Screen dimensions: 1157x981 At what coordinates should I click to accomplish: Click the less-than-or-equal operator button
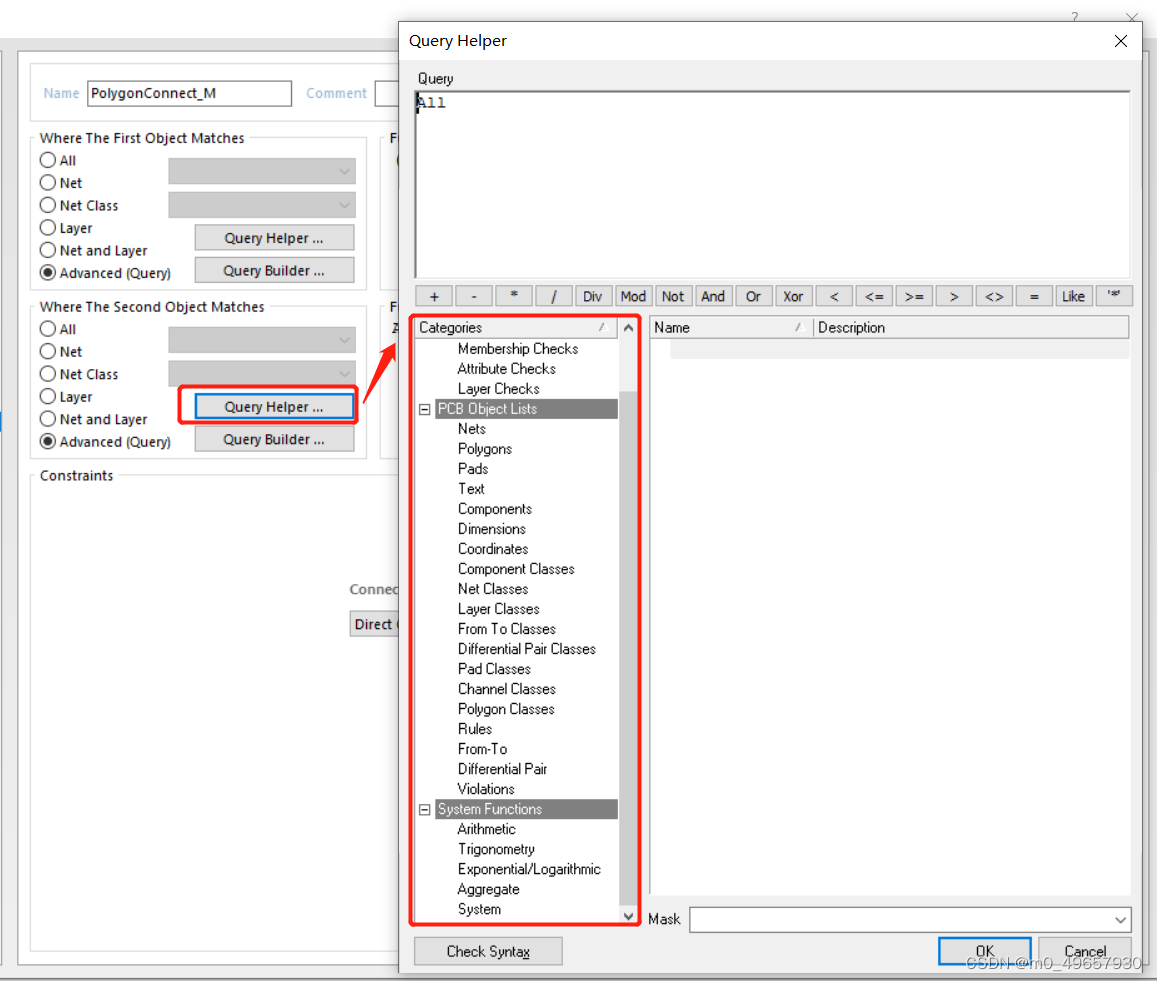(874, 296)
